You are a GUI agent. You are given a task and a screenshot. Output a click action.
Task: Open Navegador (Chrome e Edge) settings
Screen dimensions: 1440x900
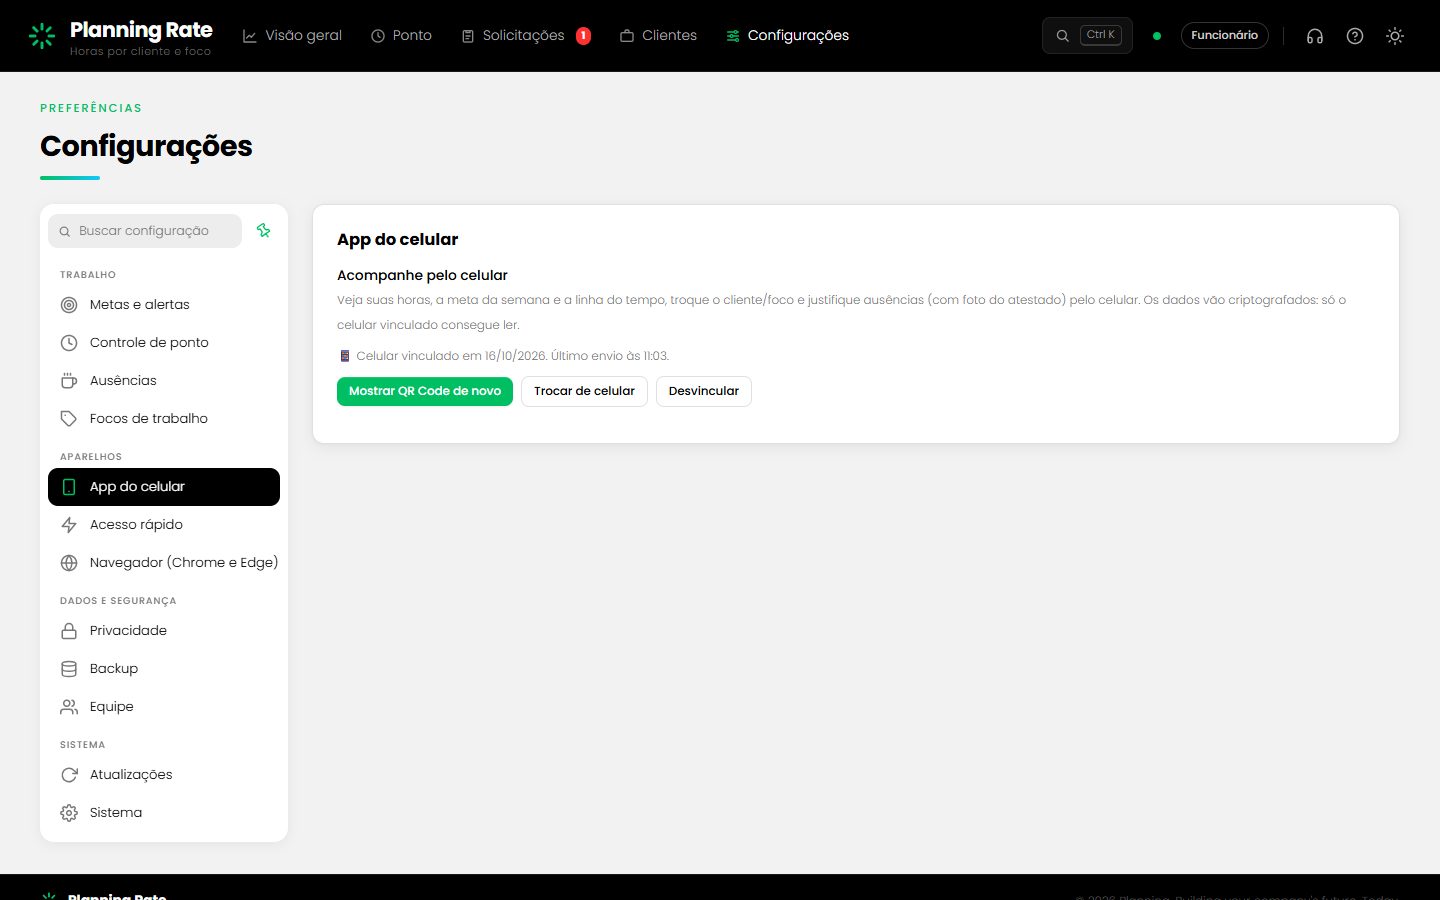coord(164,563)
